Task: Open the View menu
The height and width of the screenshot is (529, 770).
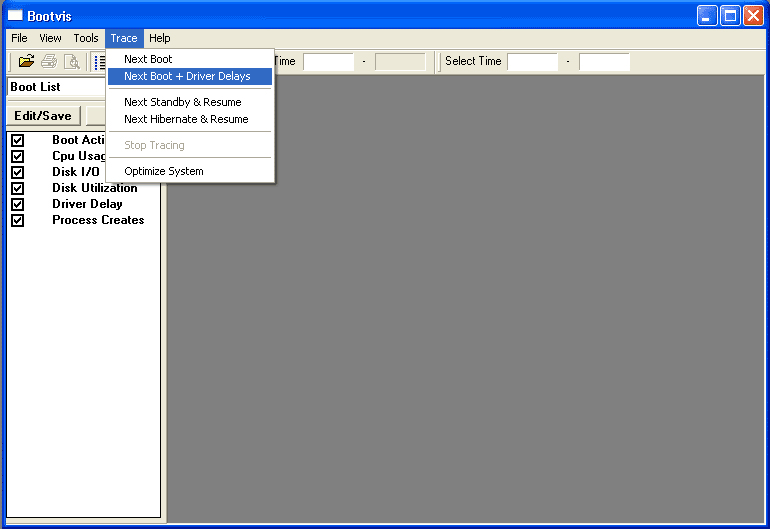Action: pos(50,38)
